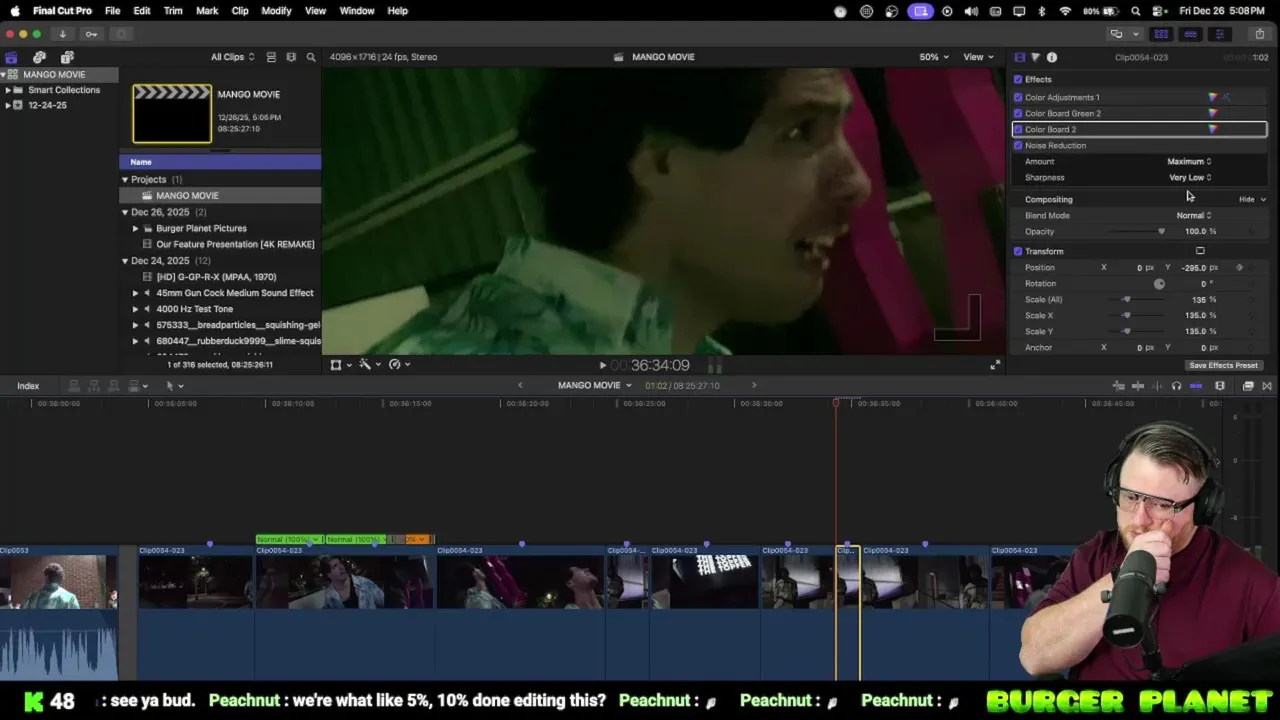
Task: Open the All Clips filter dropdown
Action: click(232, 57)
